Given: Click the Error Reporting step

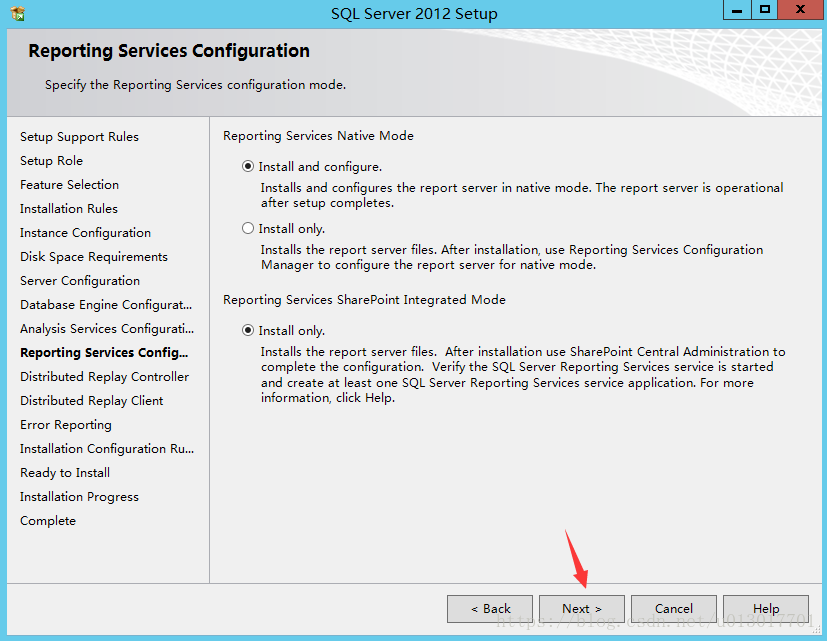Looking at the screenshot, I should point(66,425).
